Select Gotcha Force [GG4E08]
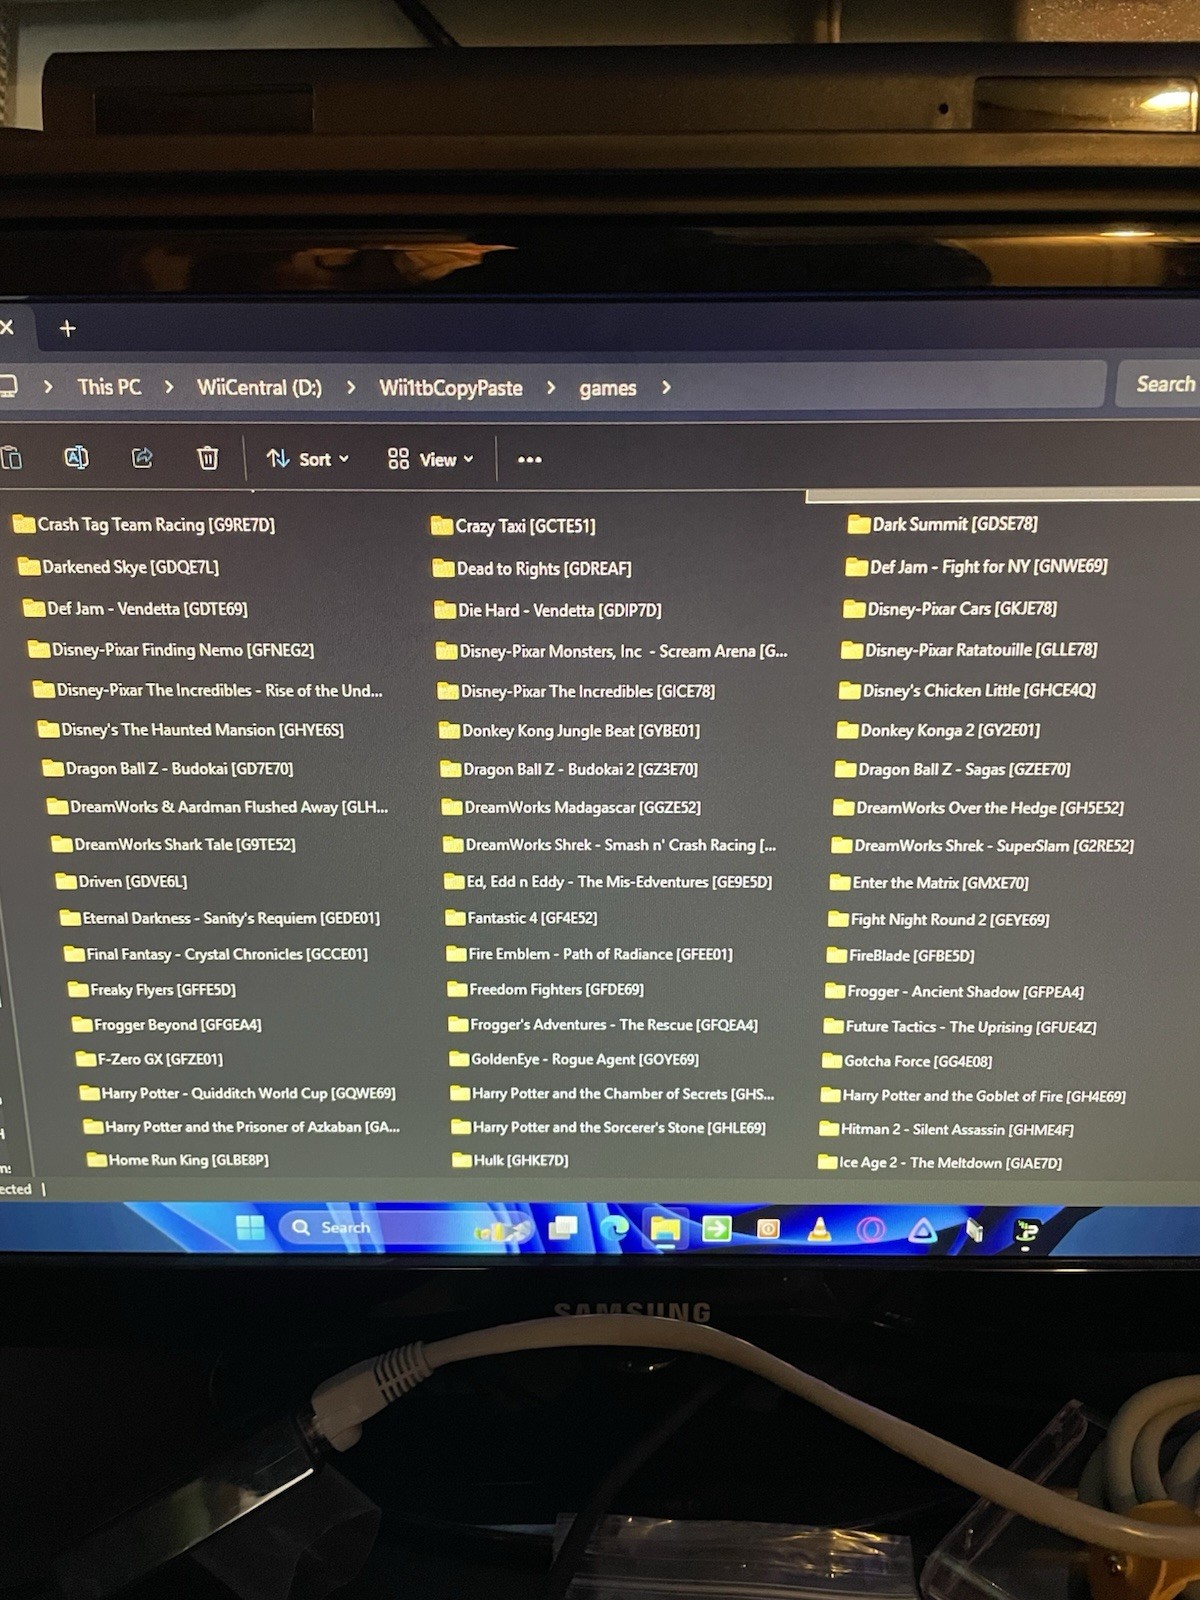This screenshot has height=1600, width=1200. (x=907, y=1061)
